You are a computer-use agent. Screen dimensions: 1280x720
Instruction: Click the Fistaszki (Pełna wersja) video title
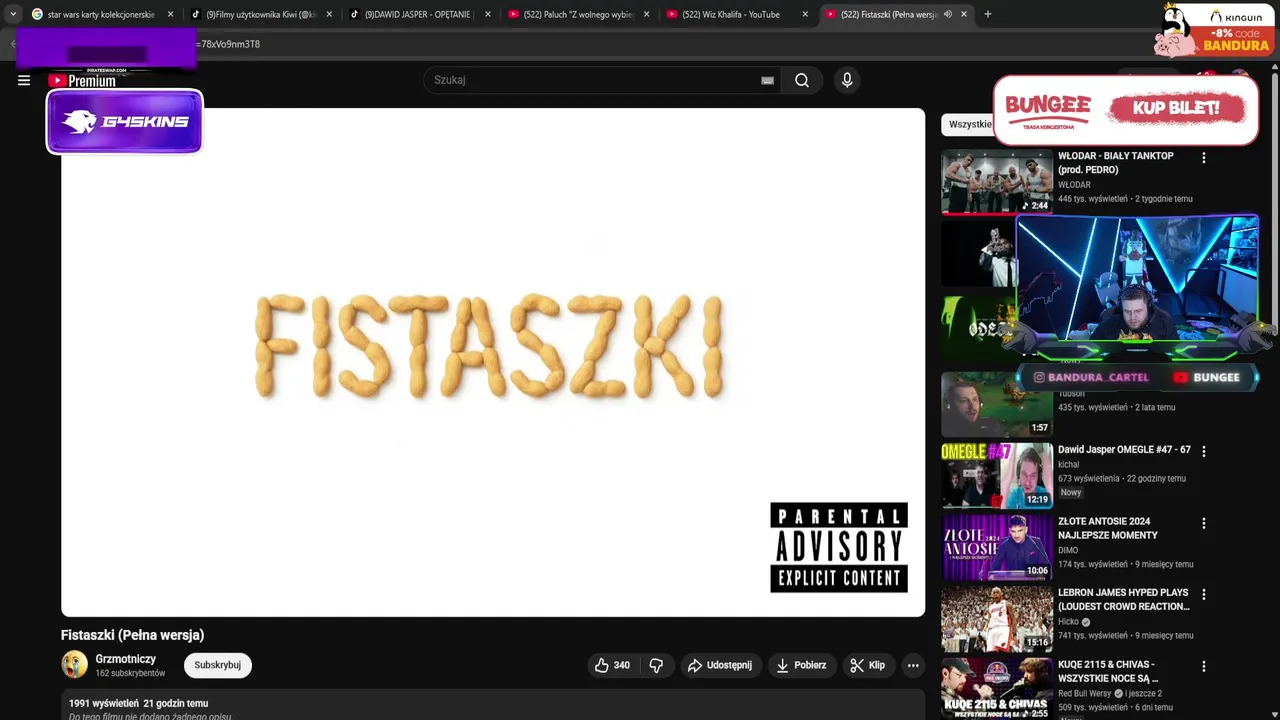click(132, 635)
